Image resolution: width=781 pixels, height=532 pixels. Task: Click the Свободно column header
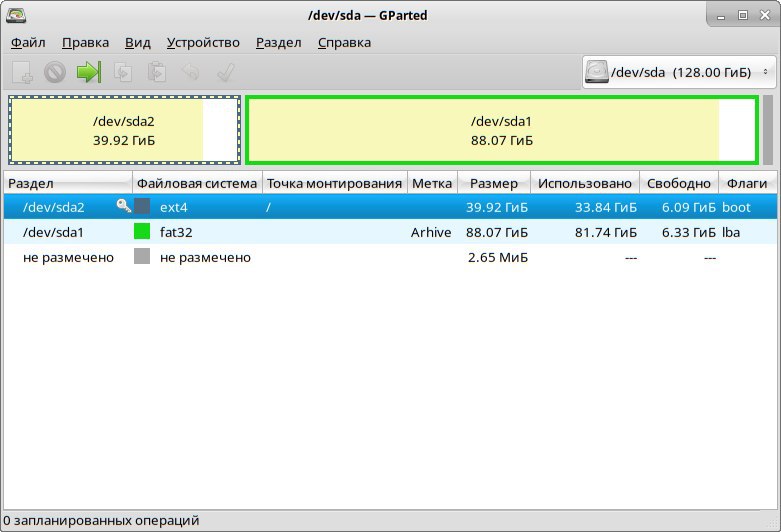[679, 183]
